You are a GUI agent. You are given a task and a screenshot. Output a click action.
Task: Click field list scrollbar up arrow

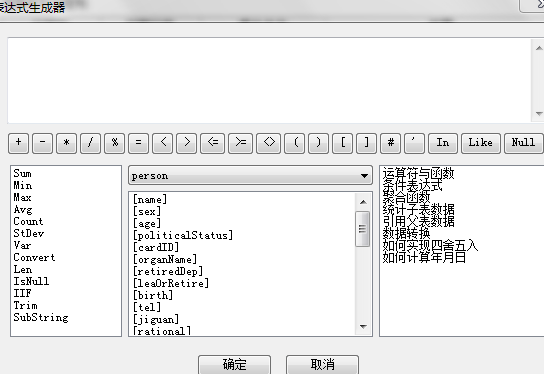[363, 202]
